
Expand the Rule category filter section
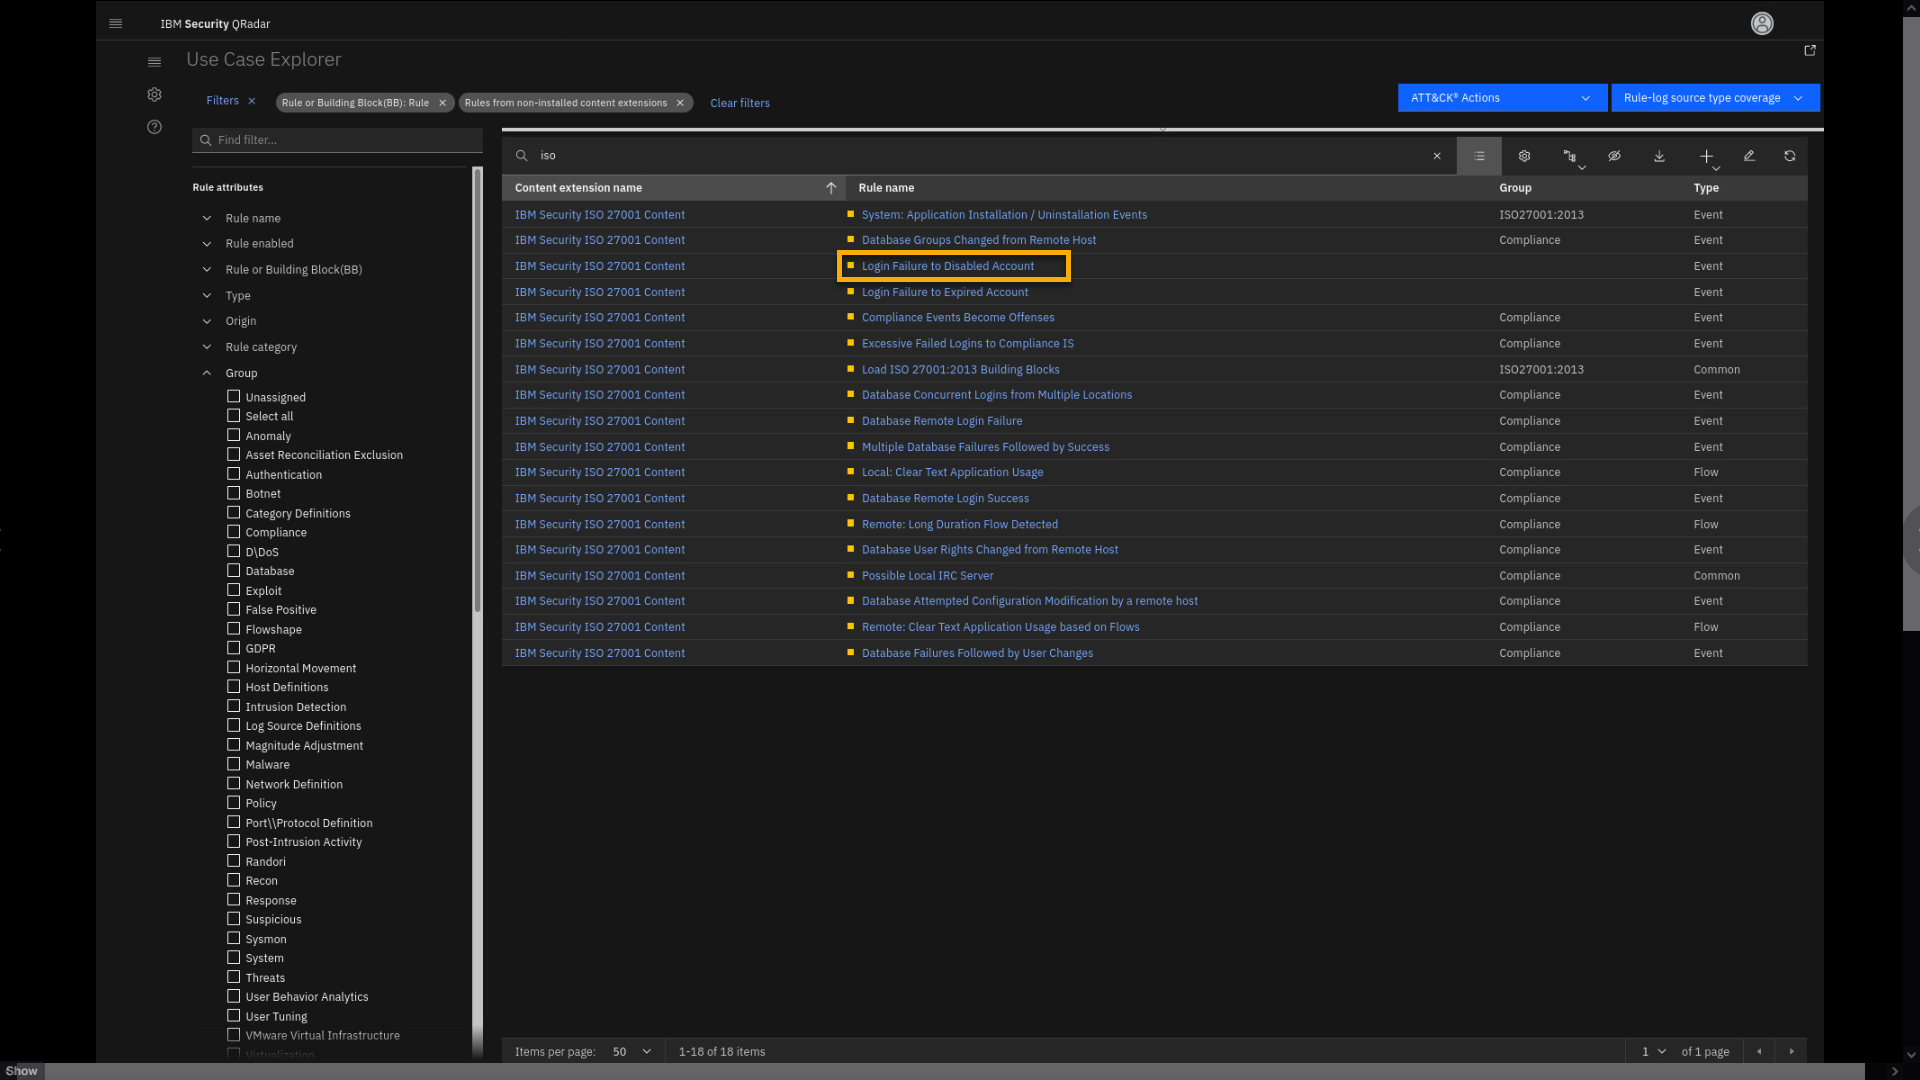pyautogui.click(x=260, y=347)
